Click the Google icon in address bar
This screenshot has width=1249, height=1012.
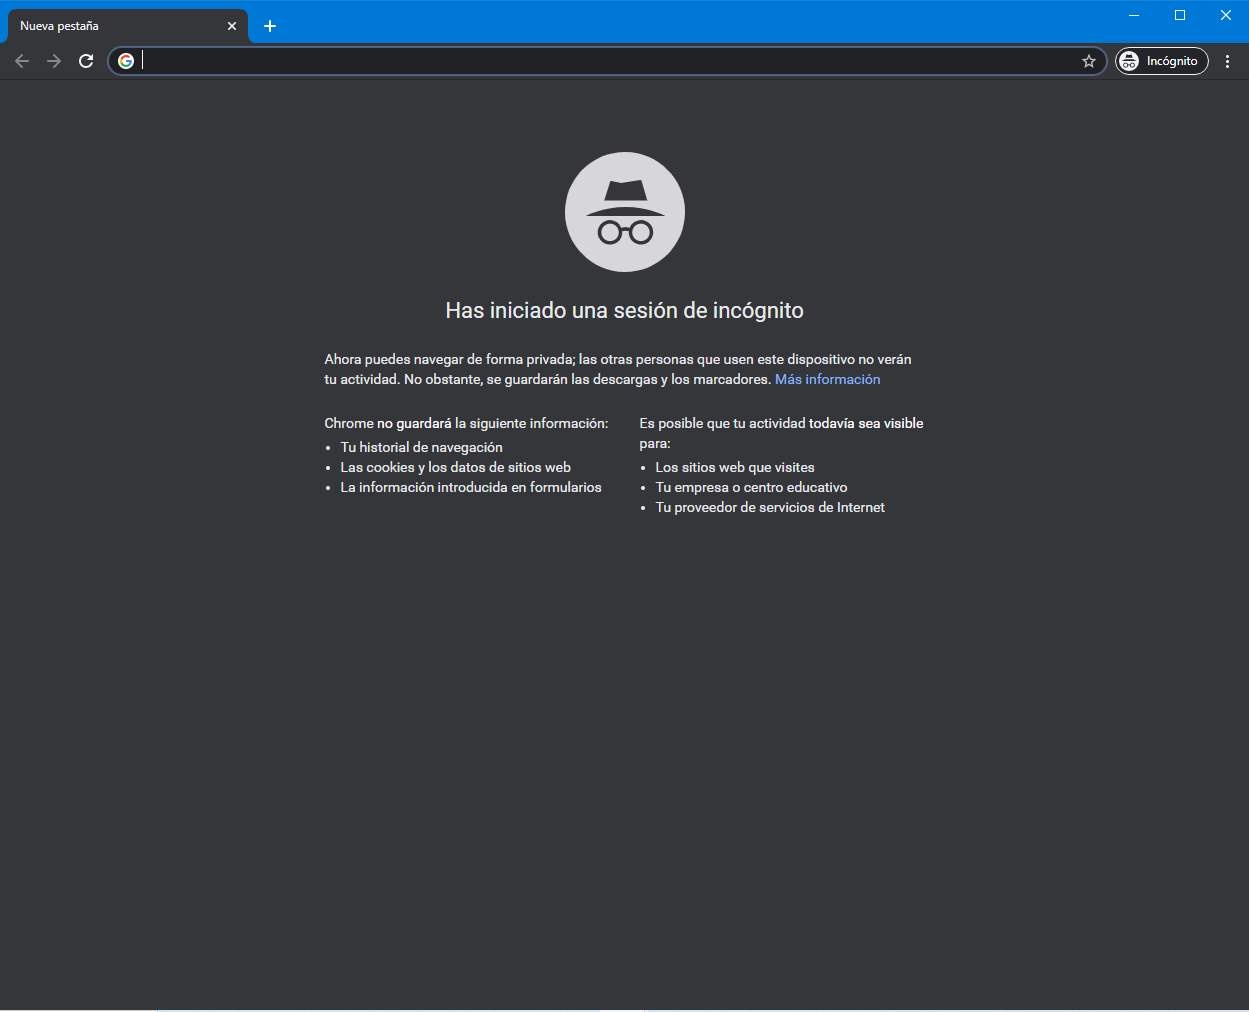(x=126, y=61)
